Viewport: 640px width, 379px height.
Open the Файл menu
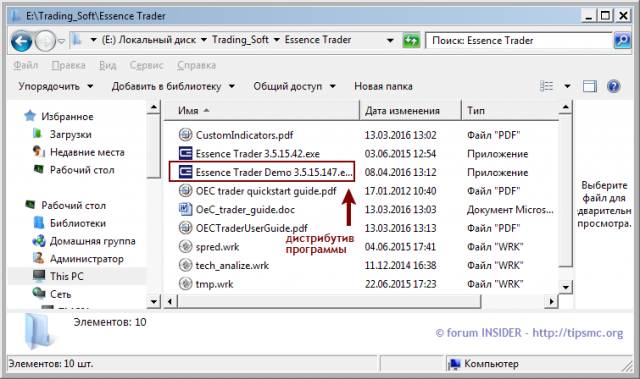pos(26,65)
